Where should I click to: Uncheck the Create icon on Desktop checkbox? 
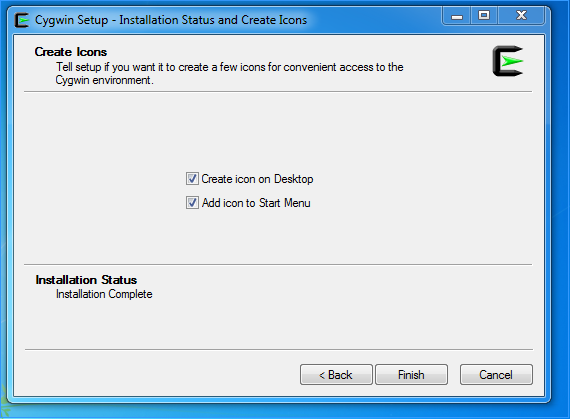[x=192, y=179]
